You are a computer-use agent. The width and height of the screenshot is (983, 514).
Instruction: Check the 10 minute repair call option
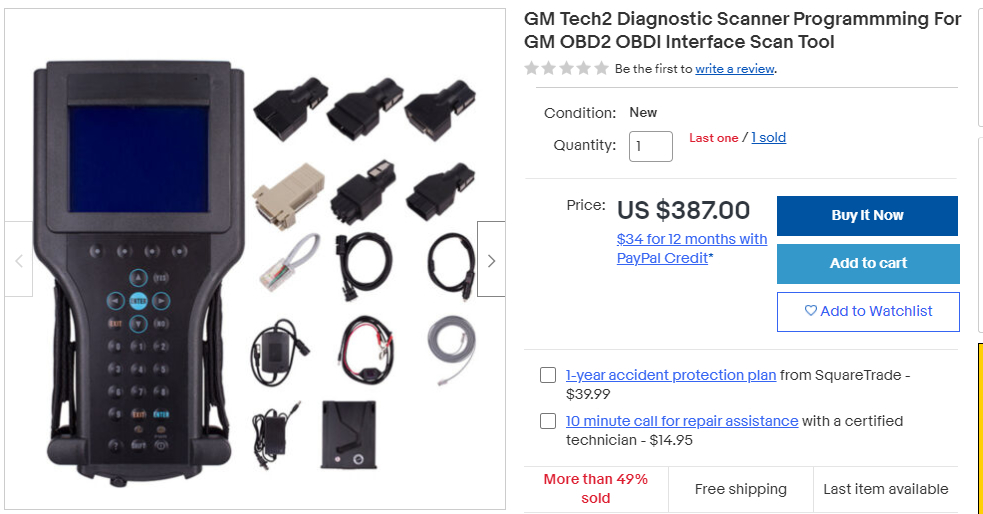click(548, 421)
